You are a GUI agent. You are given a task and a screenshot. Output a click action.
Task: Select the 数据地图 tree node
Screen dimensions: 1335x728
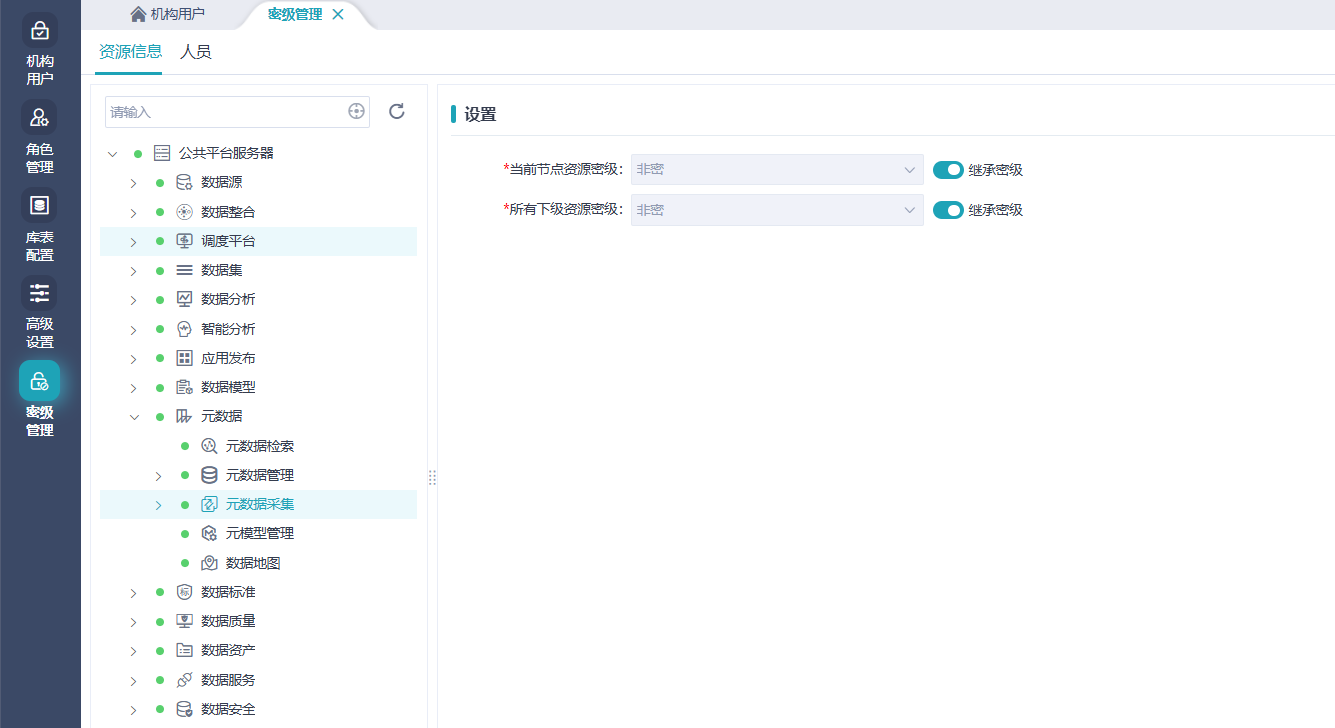click(252, 563)
